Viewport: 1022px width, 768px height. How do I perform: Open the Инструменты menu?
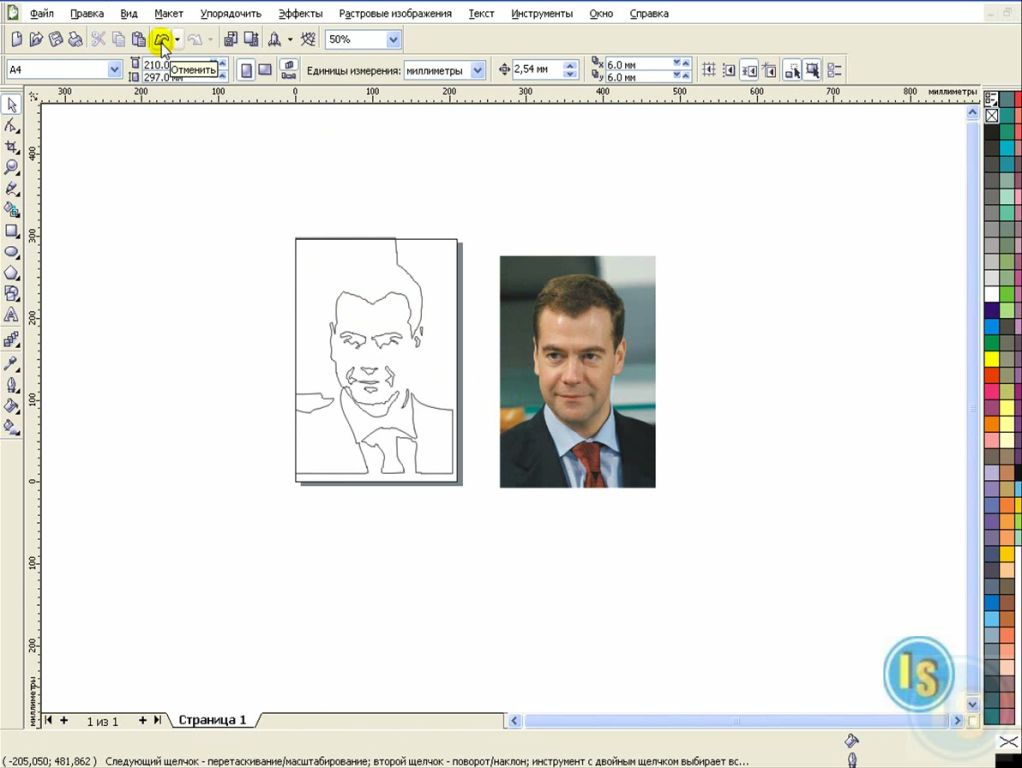coord(542,13)
